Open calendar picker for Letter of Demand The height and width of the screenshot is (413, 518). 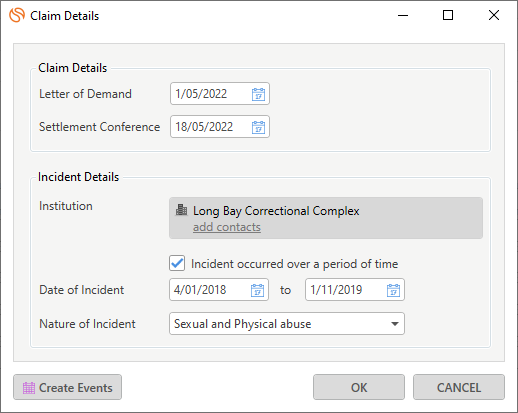point(258,94)
